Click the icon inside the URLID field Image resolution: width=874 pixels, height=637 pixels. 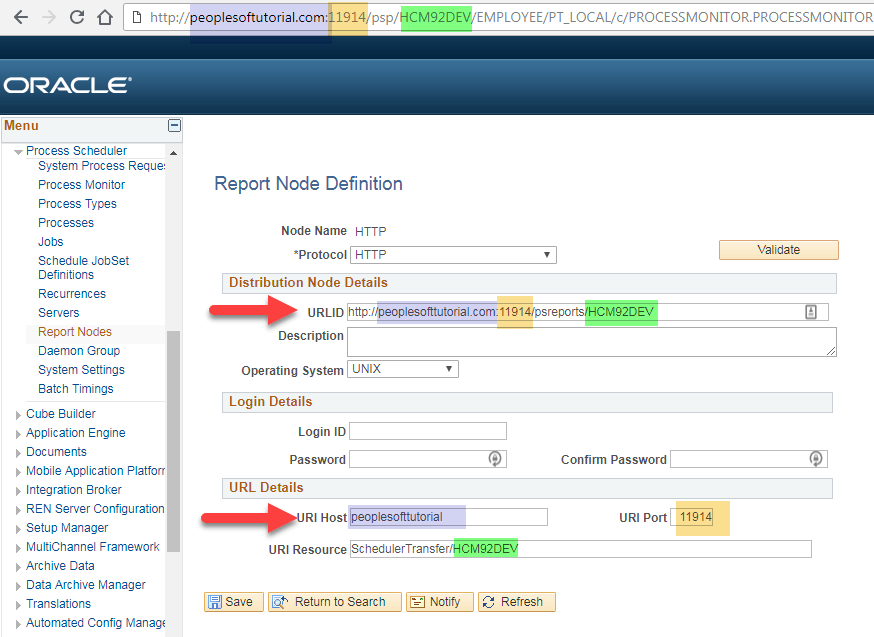[811, 312]
